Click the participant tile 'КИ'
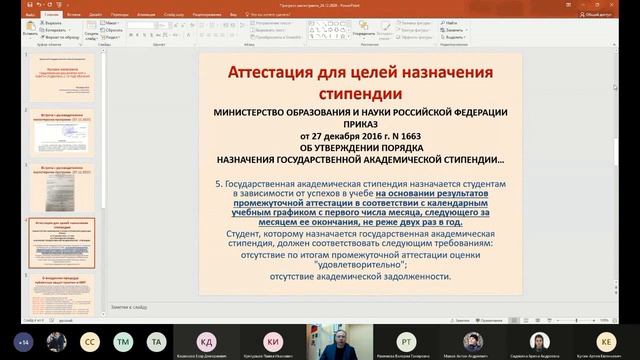640x360 pixels. pos(273,342)
